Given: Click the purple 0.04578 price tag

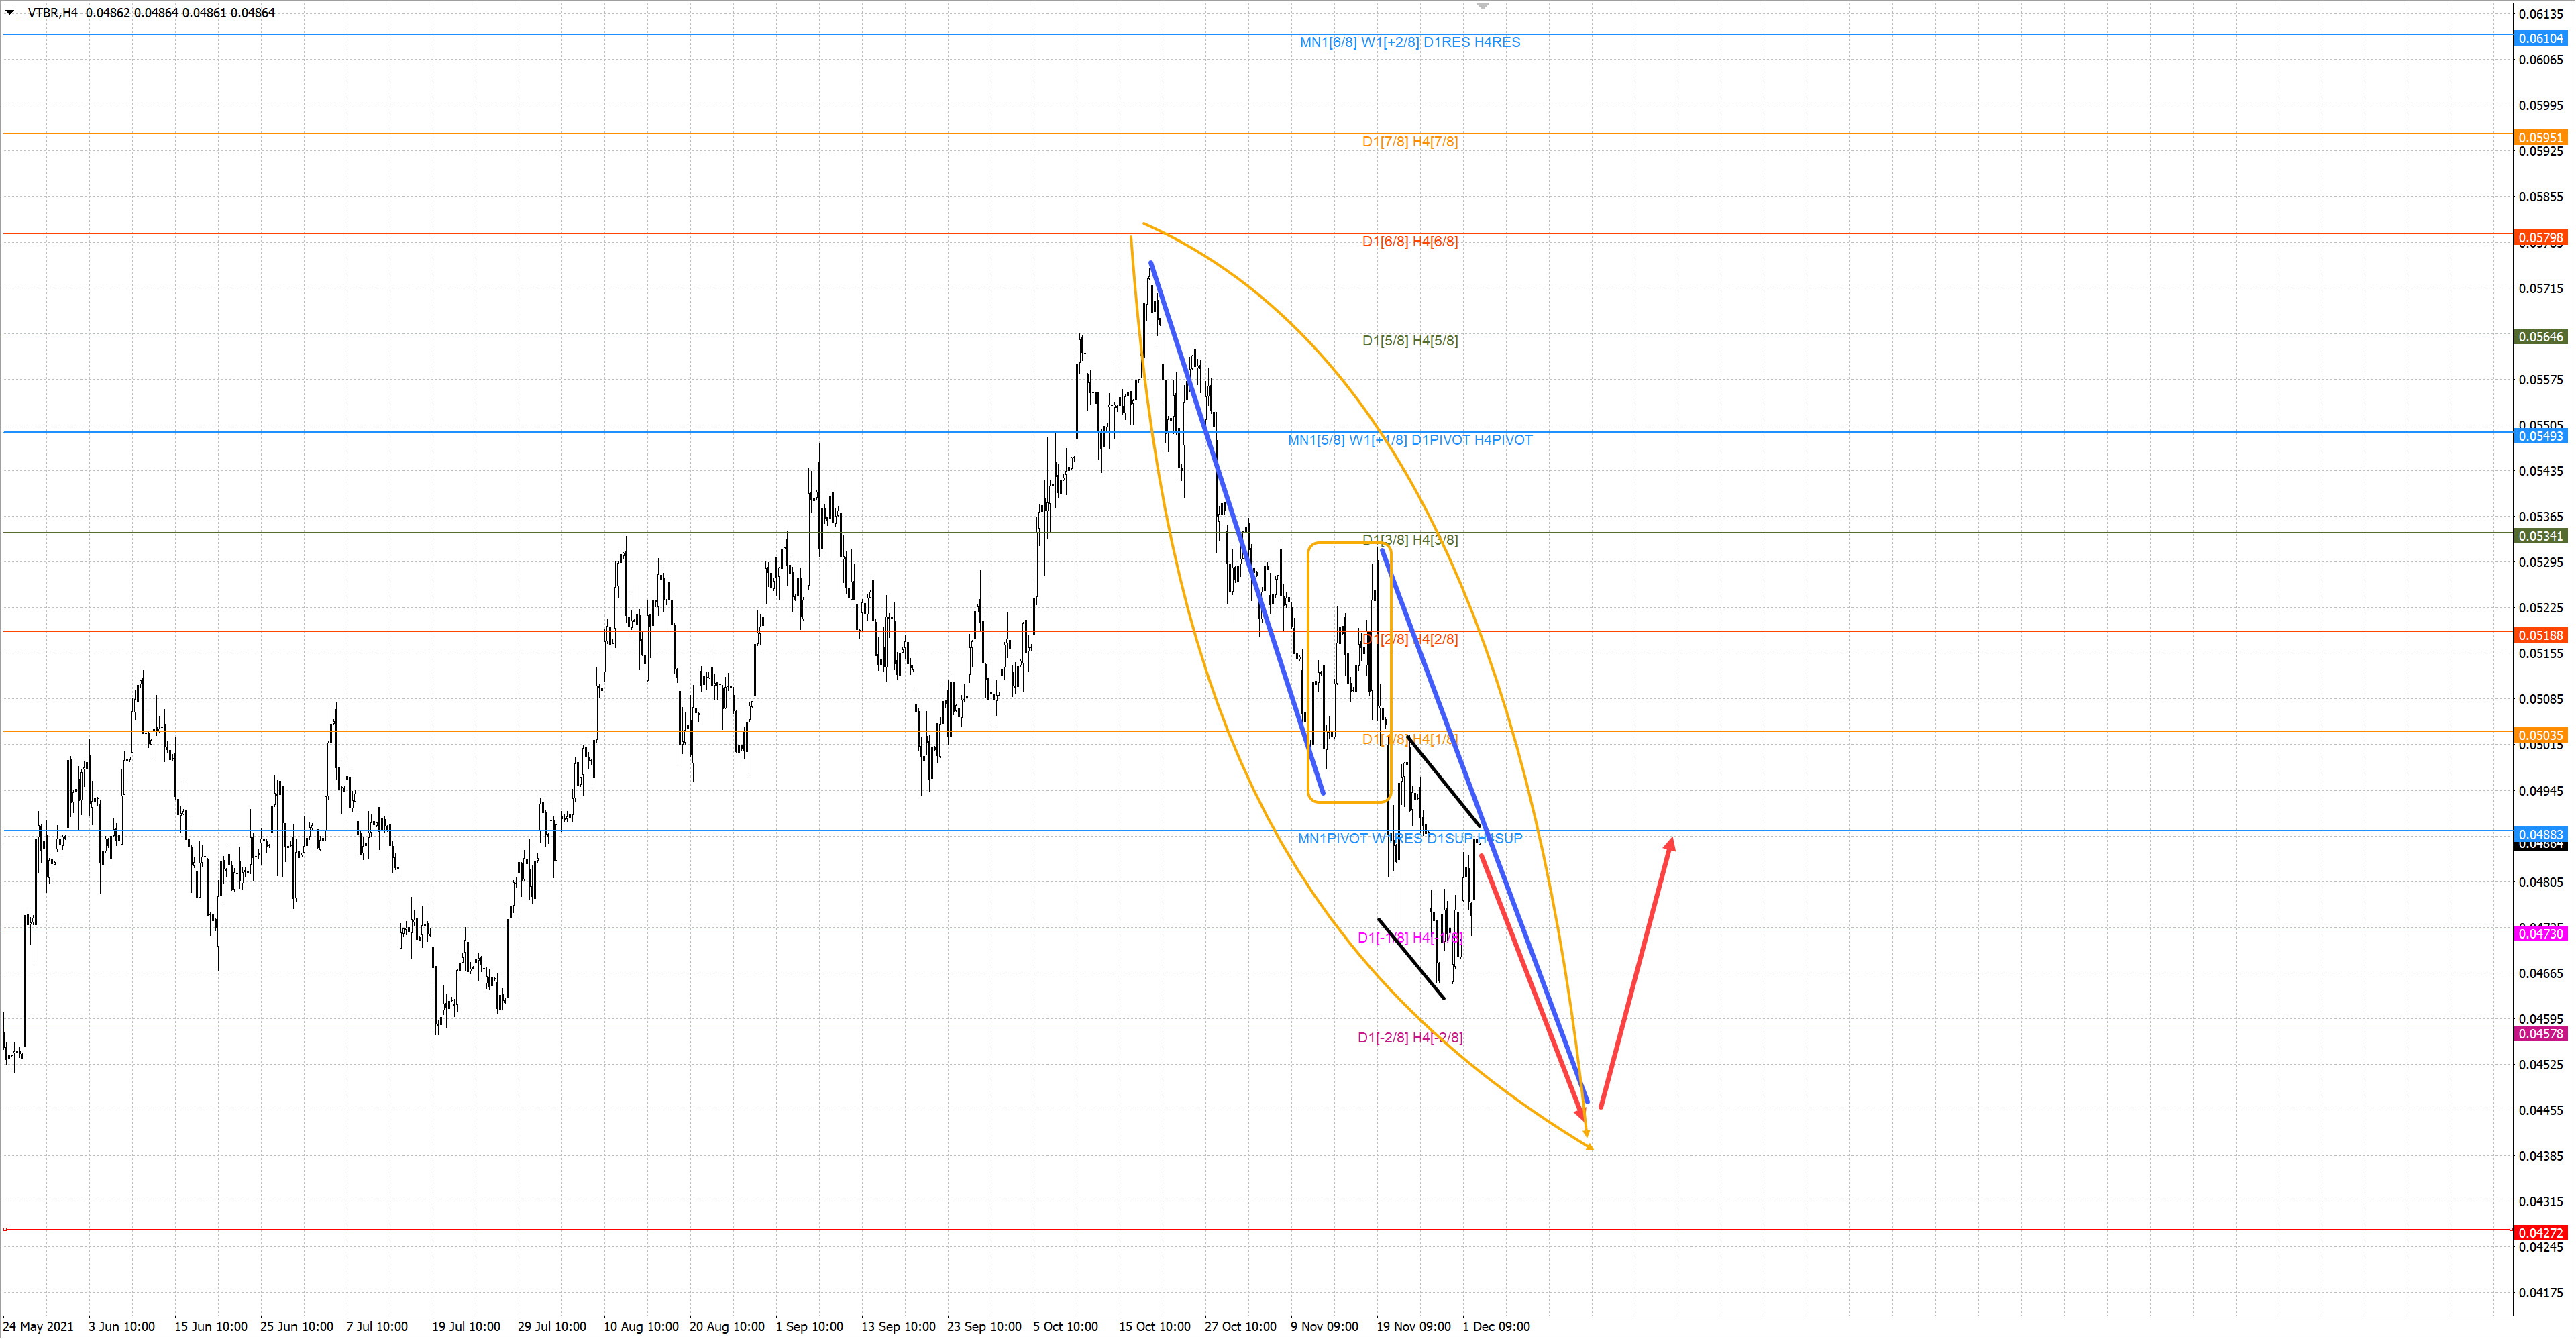Looking at the screenshot, I should 2540,1033.
